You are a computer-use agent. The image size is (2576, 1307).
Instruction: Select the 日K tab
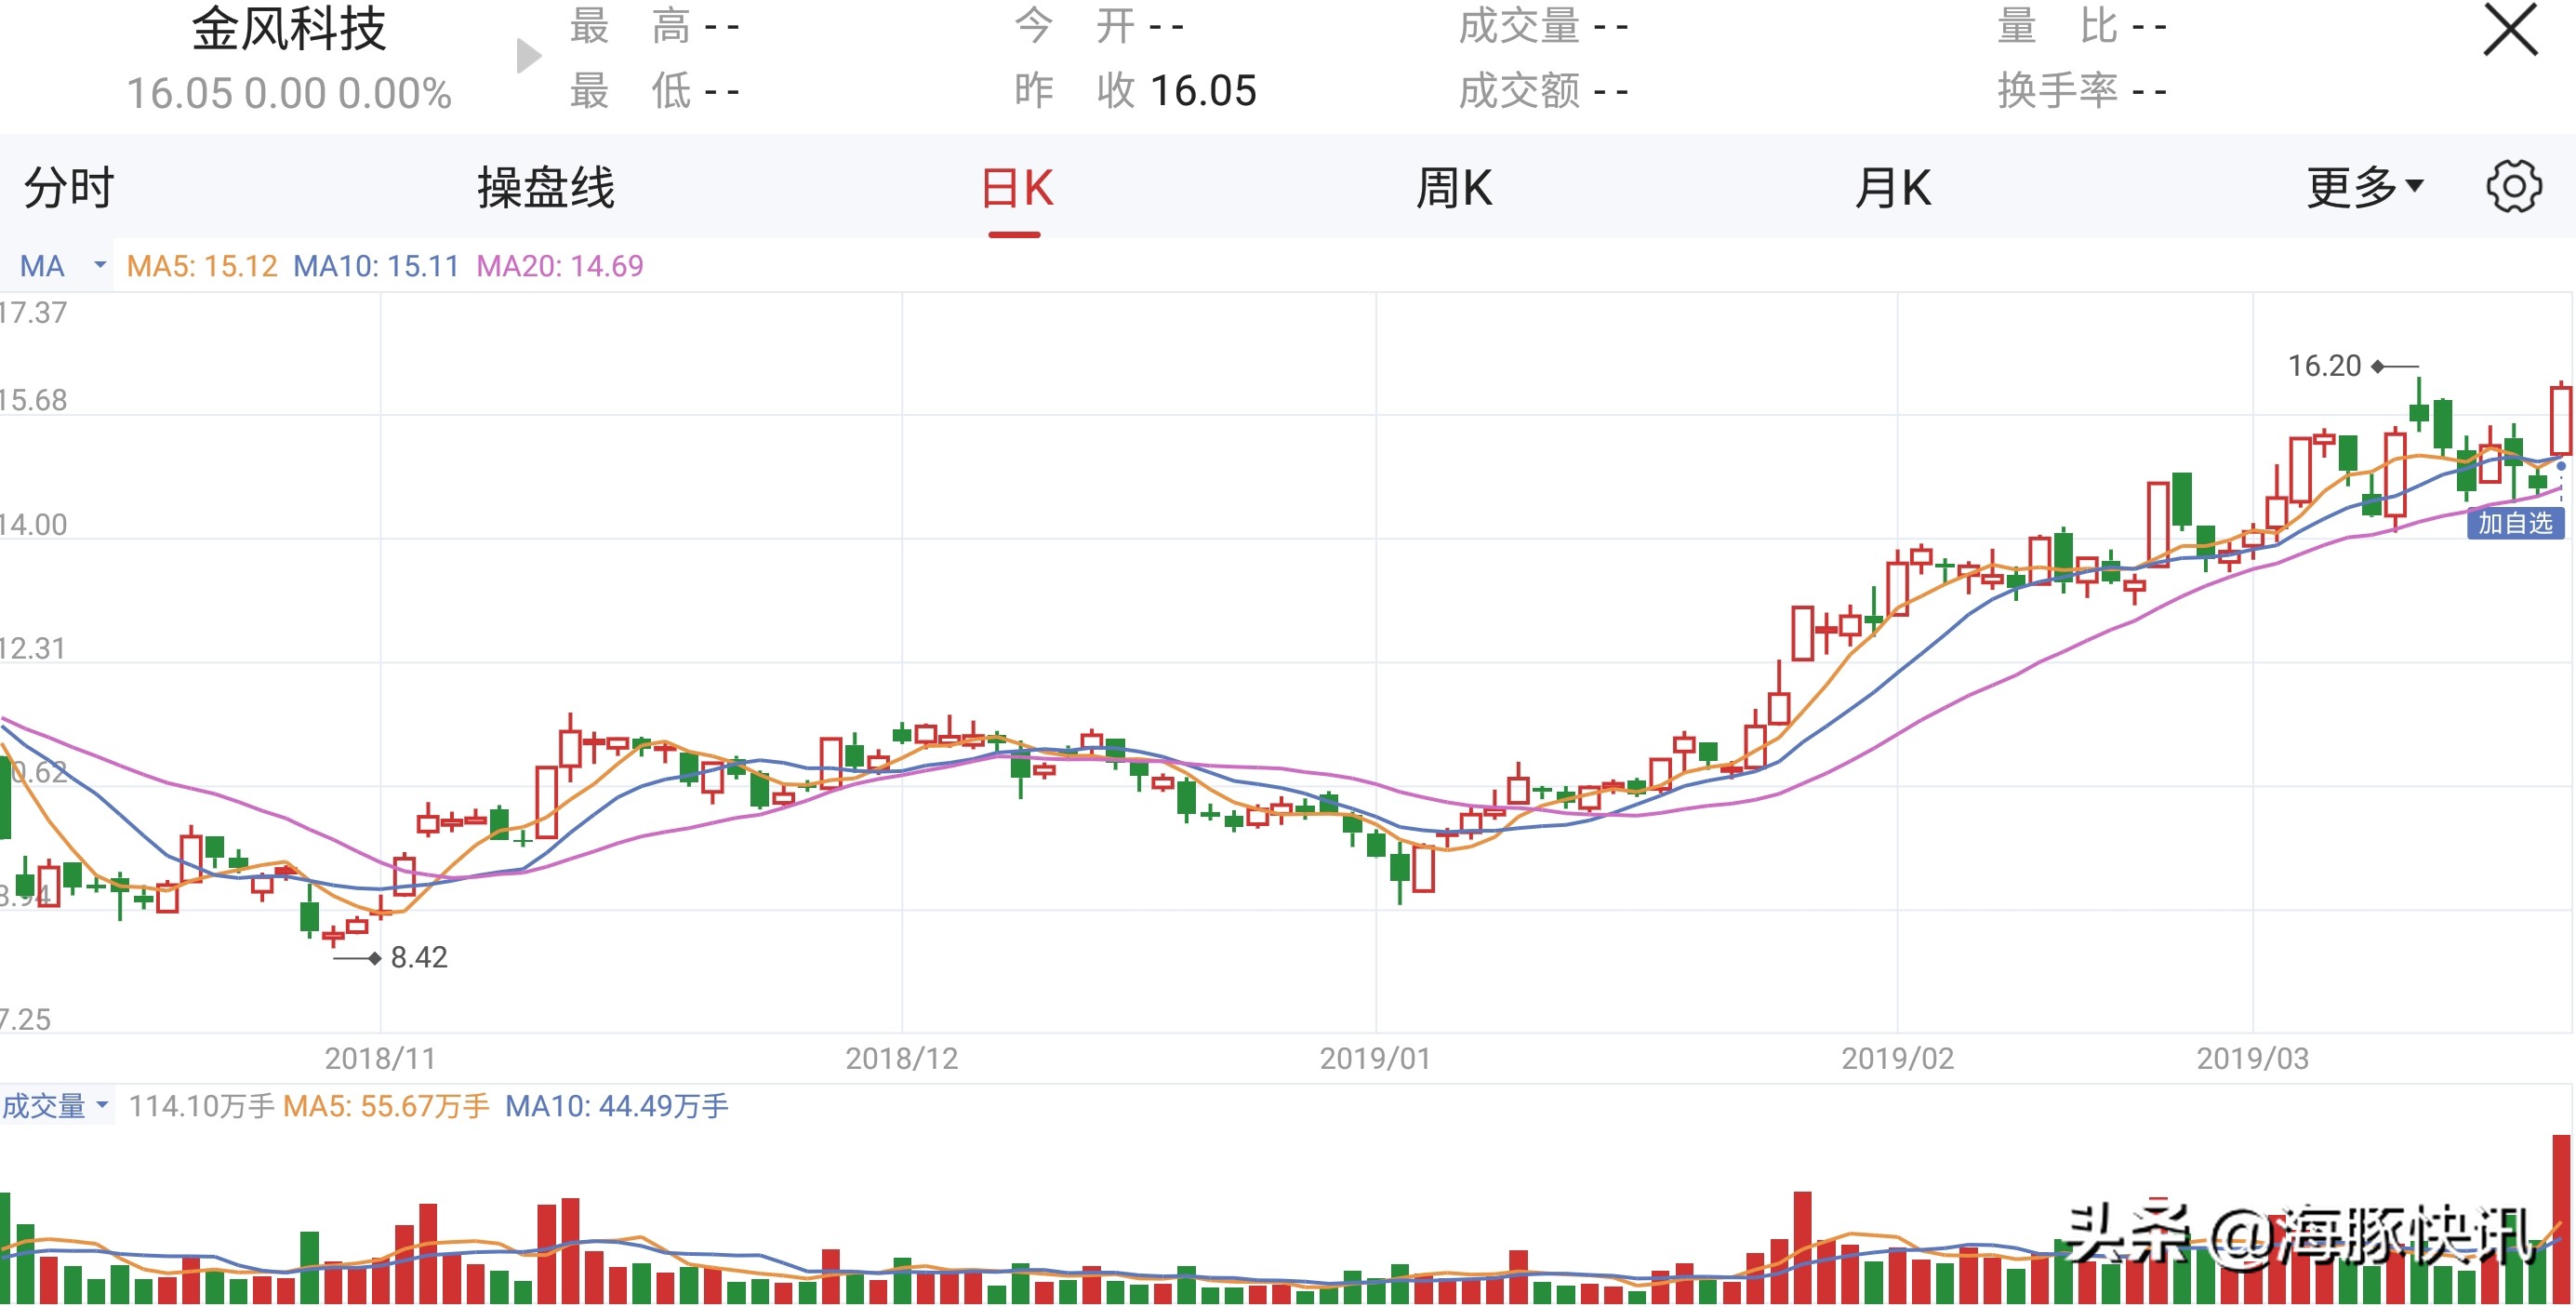(x=1017, y=188)
